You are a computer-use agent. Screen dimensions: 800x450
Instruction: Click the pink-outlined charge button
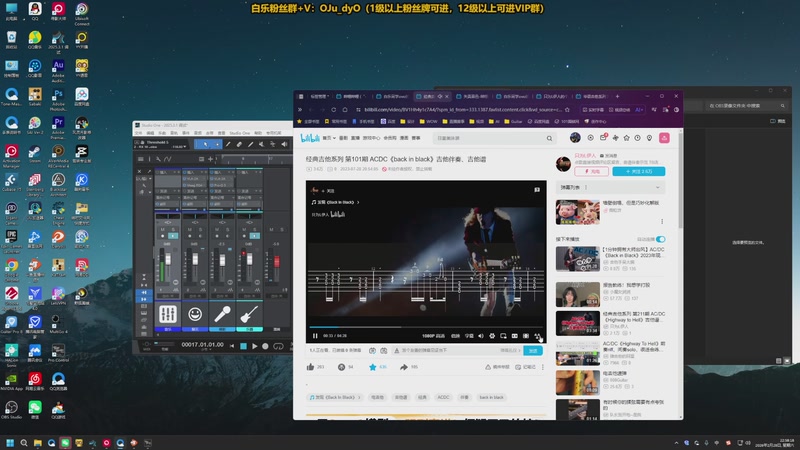pyautogui.click(x=591, y=171)
